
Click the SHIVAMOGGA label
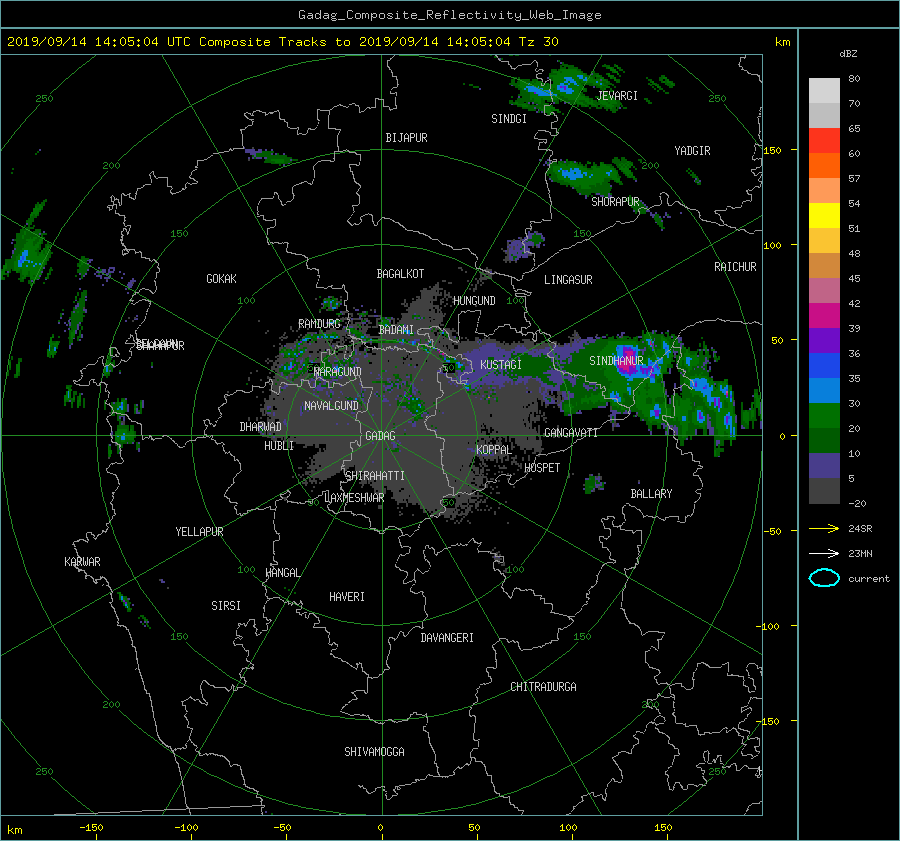374,751
